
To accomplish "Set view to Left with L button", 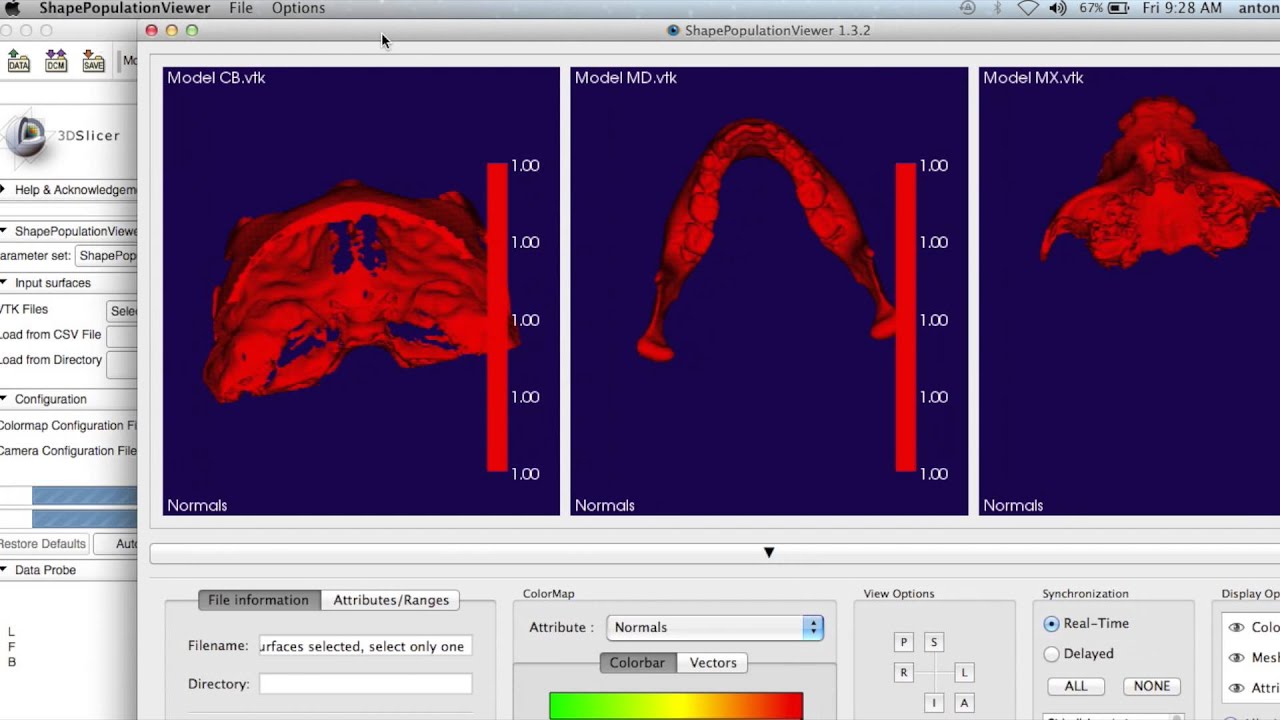I will 964,673.
